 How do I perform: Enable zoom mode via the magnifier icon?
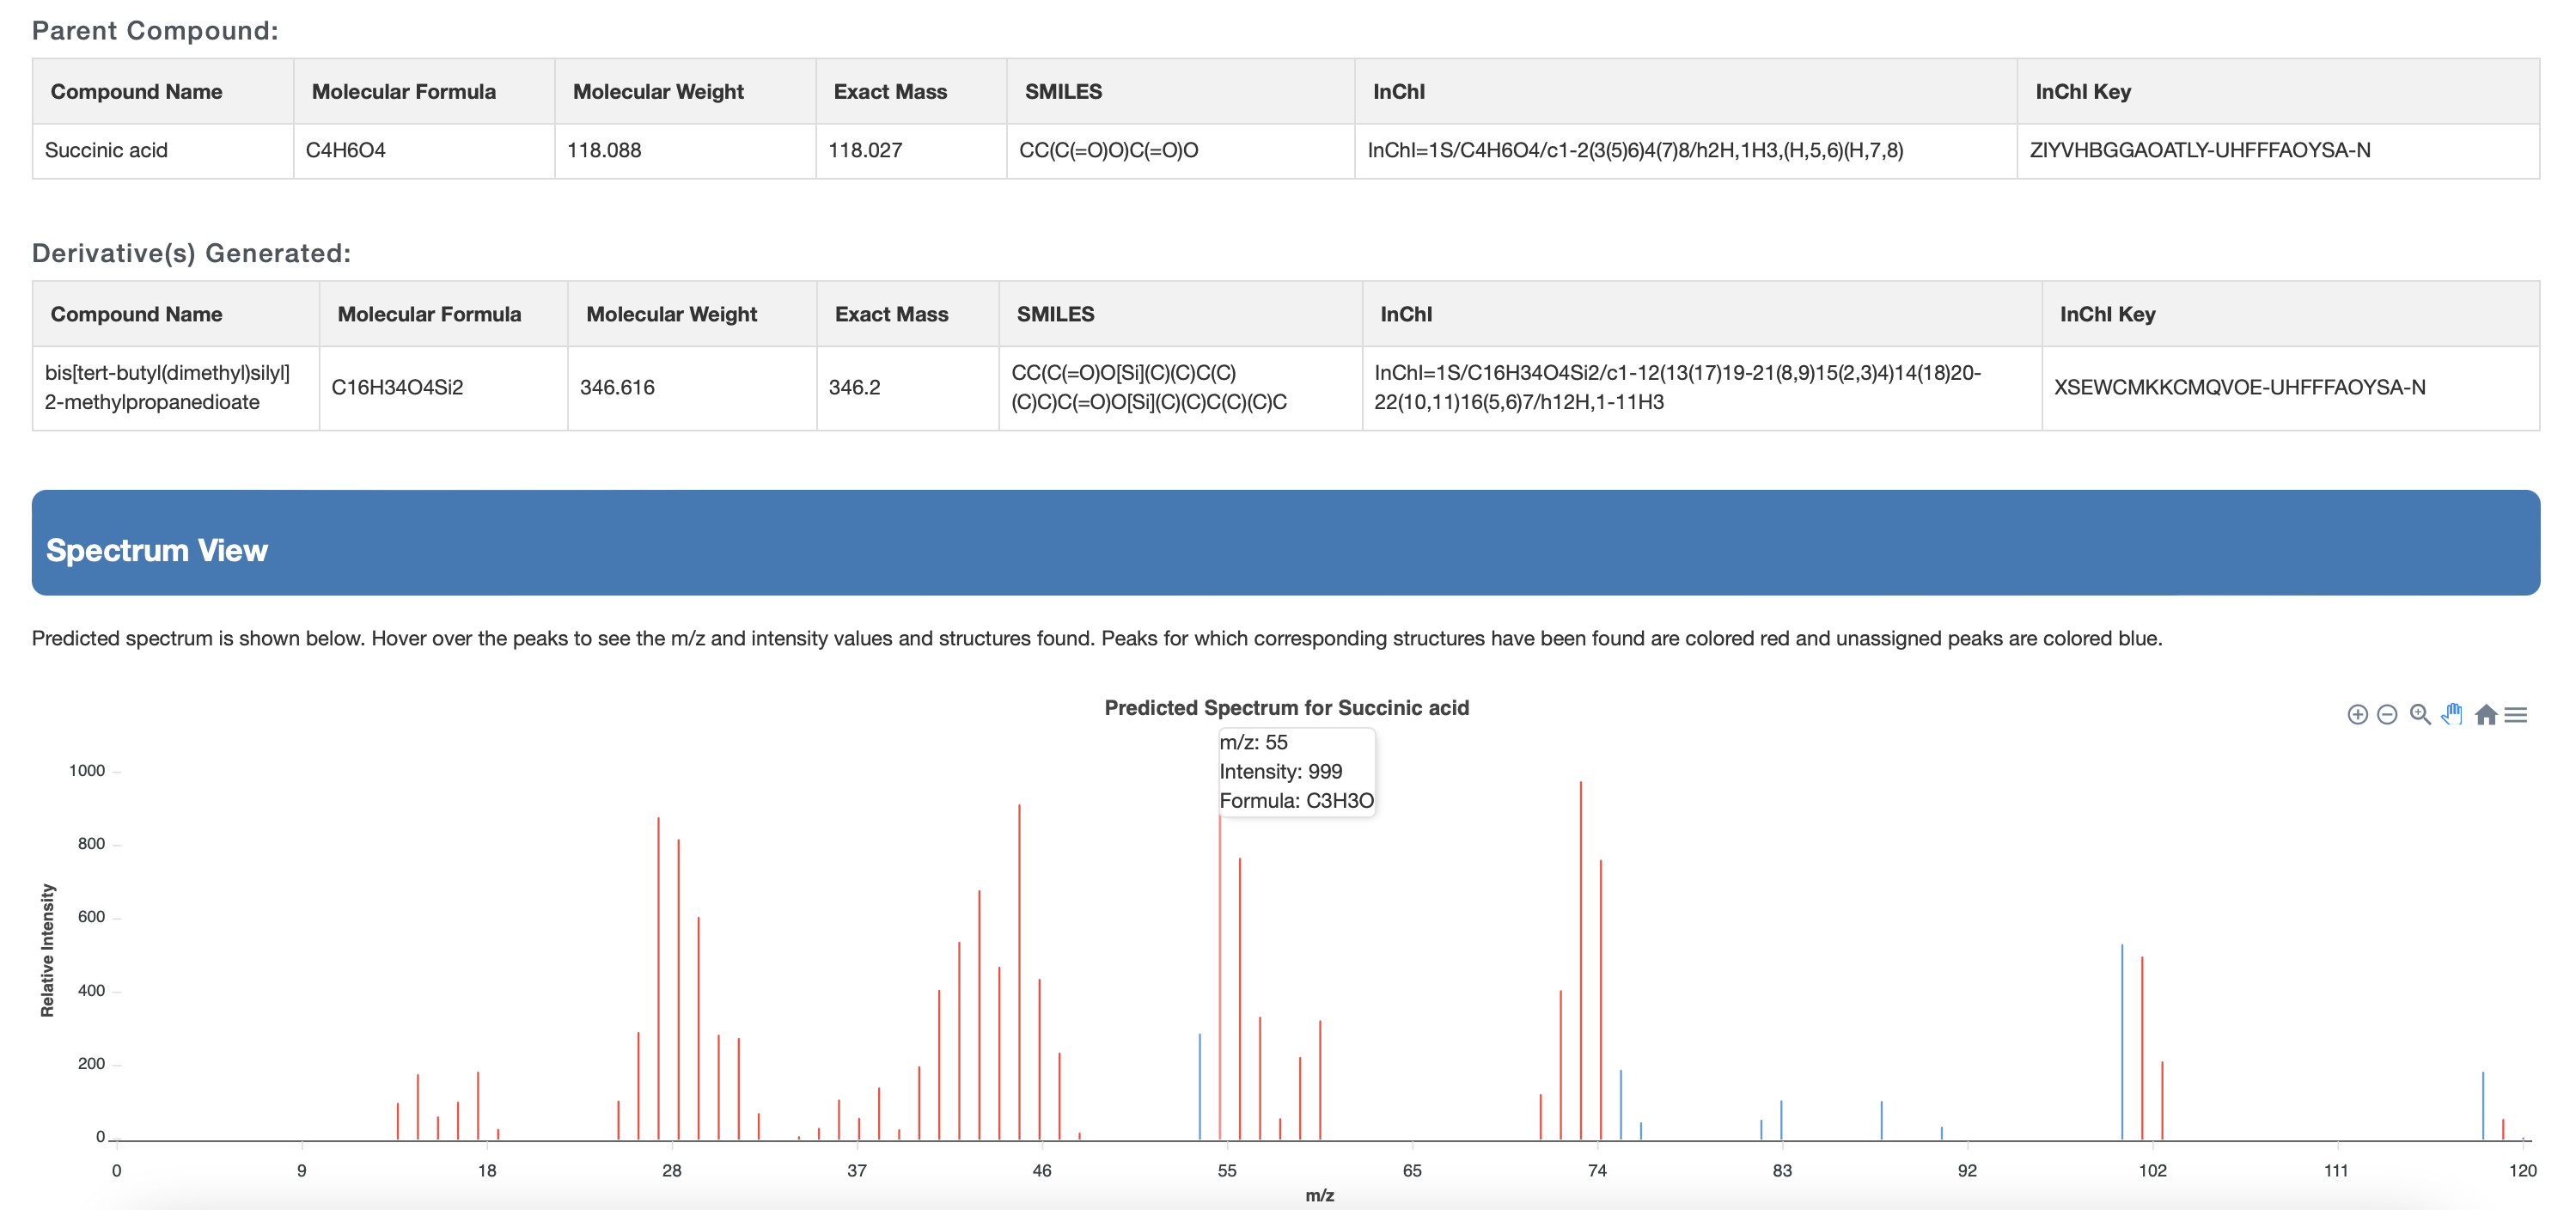click(2419, 715)
